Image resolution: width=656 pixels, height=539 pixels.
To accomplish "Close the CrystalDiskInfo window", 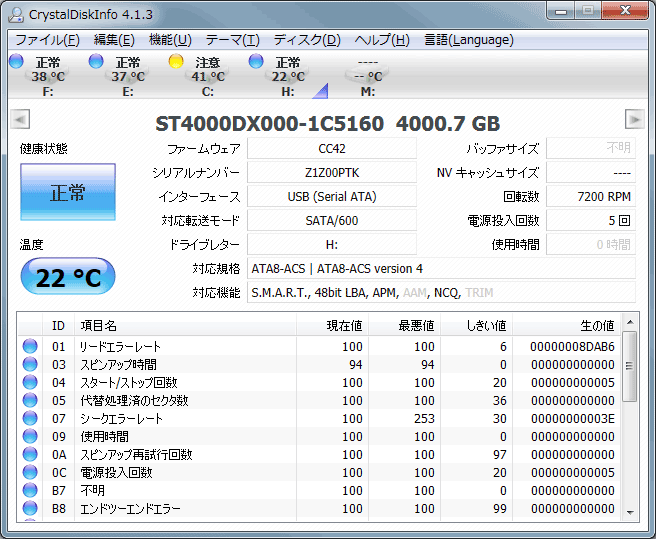I will pyautogui.click(x=625, y=10).
